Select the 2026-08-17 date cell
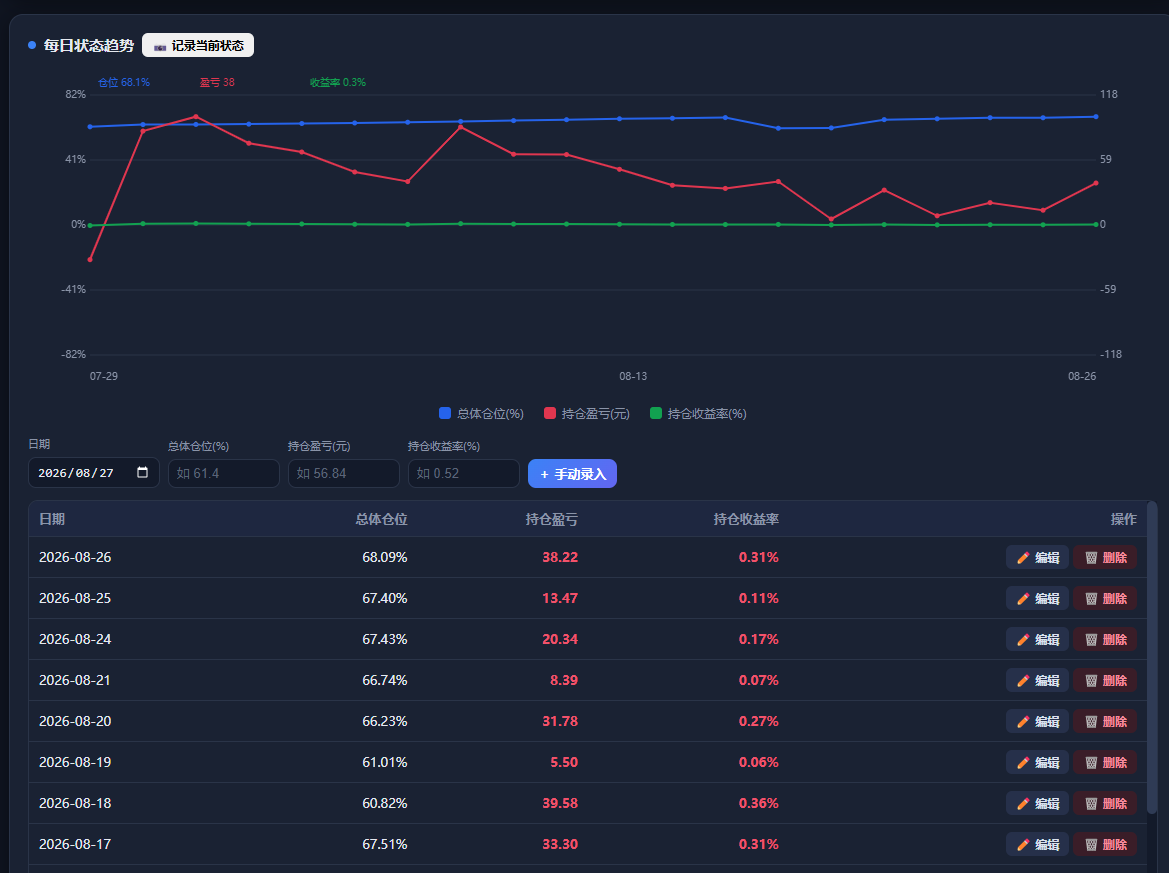This screenshot has height=873, width=1169. coord(75,844)
